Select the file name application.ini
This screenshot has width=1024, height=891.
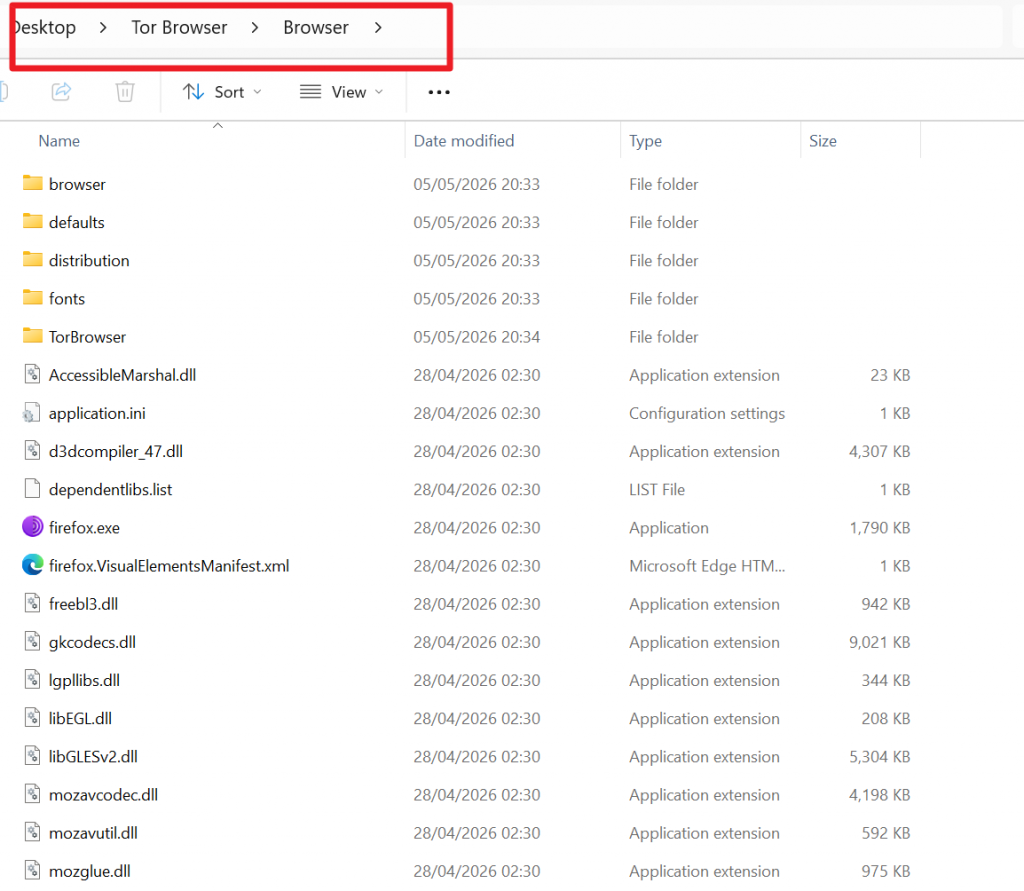coord(97,413)
